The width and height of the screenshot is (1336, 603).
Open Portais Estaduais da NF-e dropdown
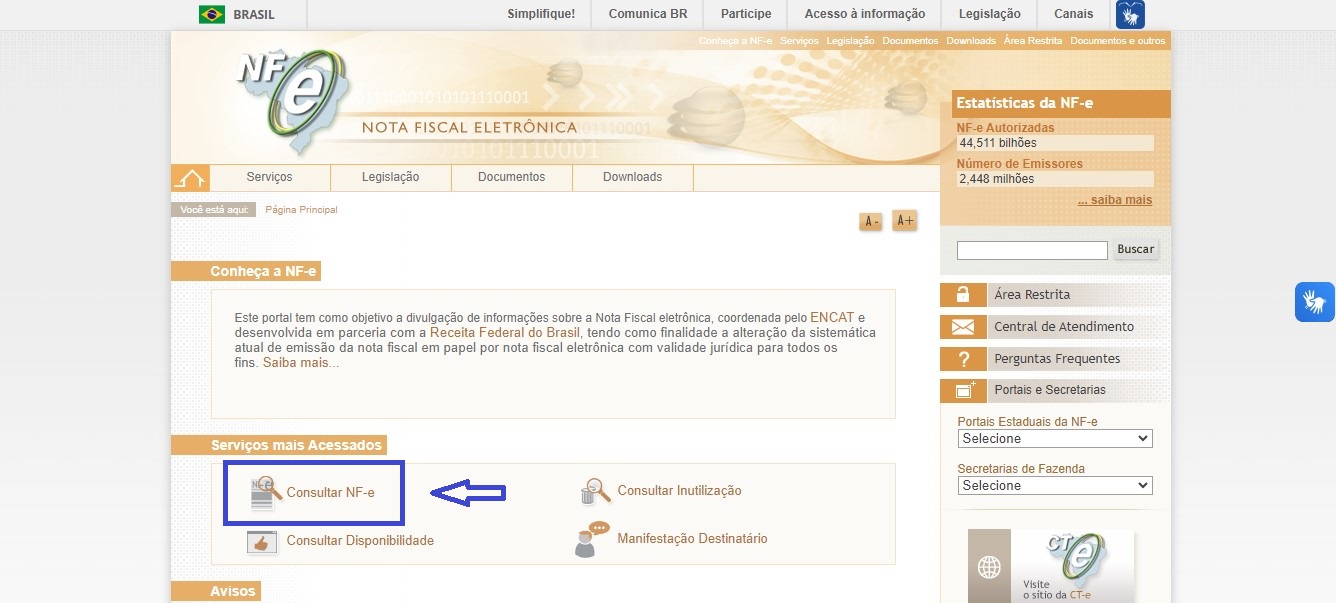[x=1055, y=439]
